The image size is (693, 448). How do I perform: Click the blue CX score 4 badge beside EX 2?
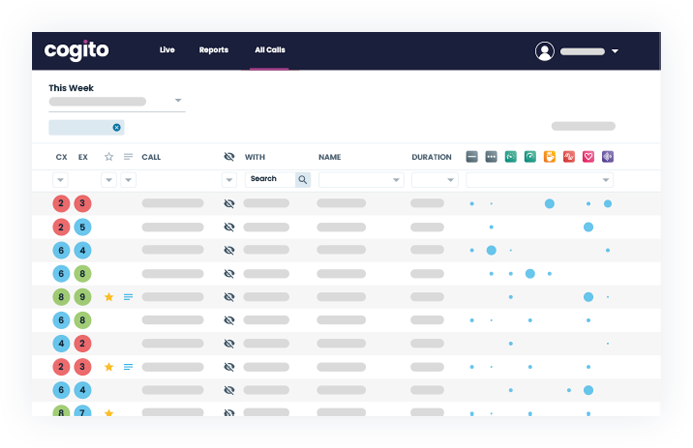point(61,343)
